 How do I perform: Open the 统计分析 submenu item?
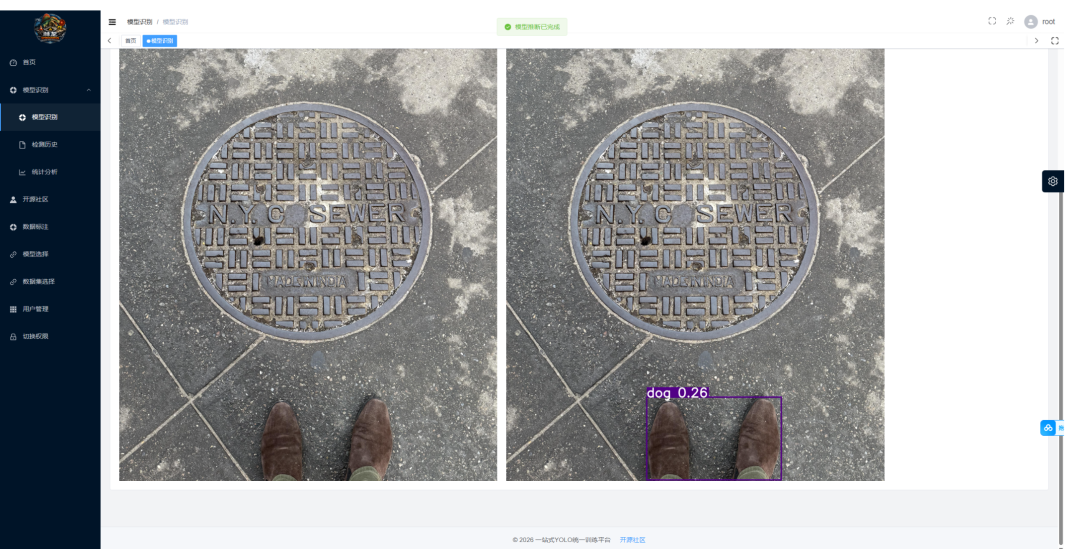(50, 172)
